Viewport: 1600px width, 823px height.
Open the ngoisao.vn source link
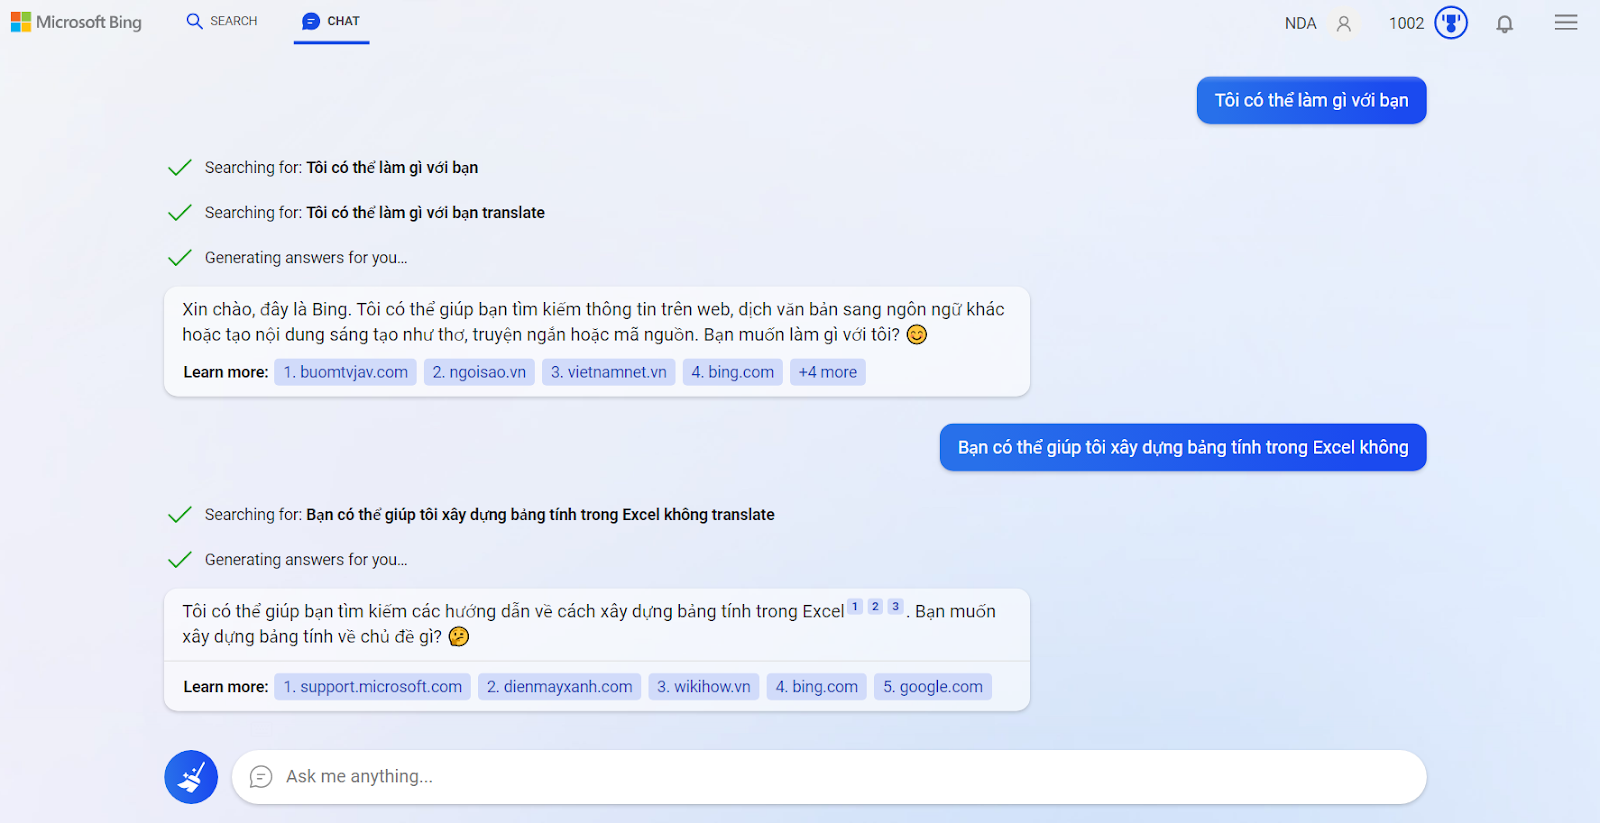tap(479, 372)
